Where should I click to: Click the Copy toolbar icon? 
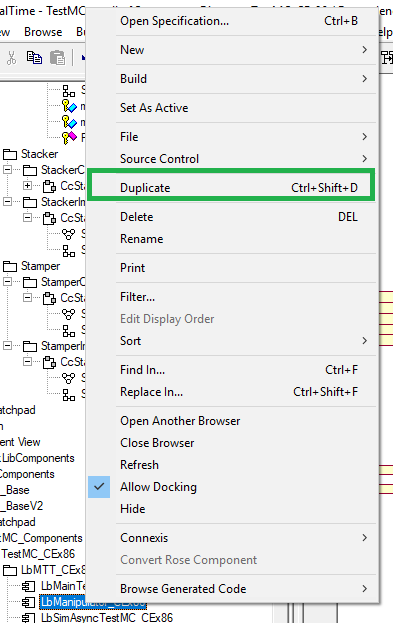click(x=34, y=58)
